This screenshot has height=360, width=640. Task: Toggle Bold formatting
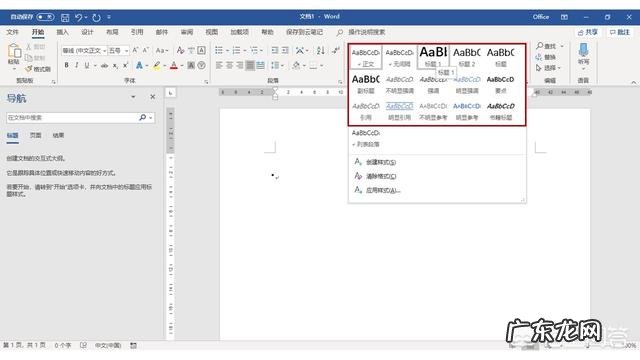tap(67, 65)
